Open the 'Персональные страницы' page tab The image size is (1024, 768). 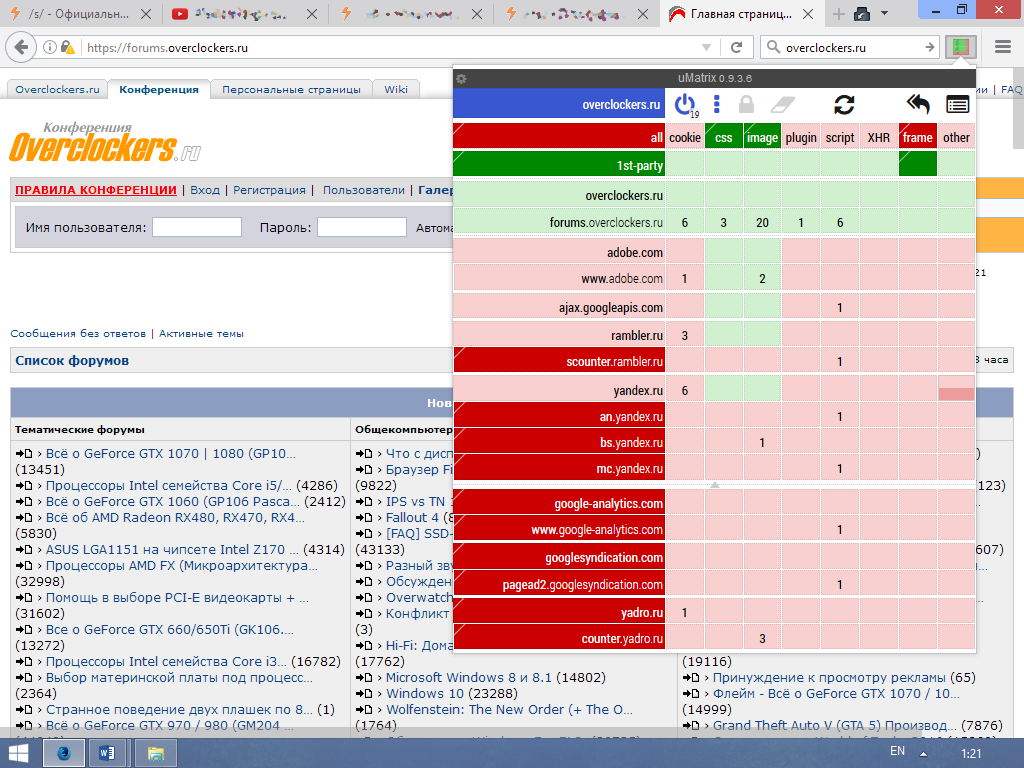pyautogui.click(x=291, y=89)
